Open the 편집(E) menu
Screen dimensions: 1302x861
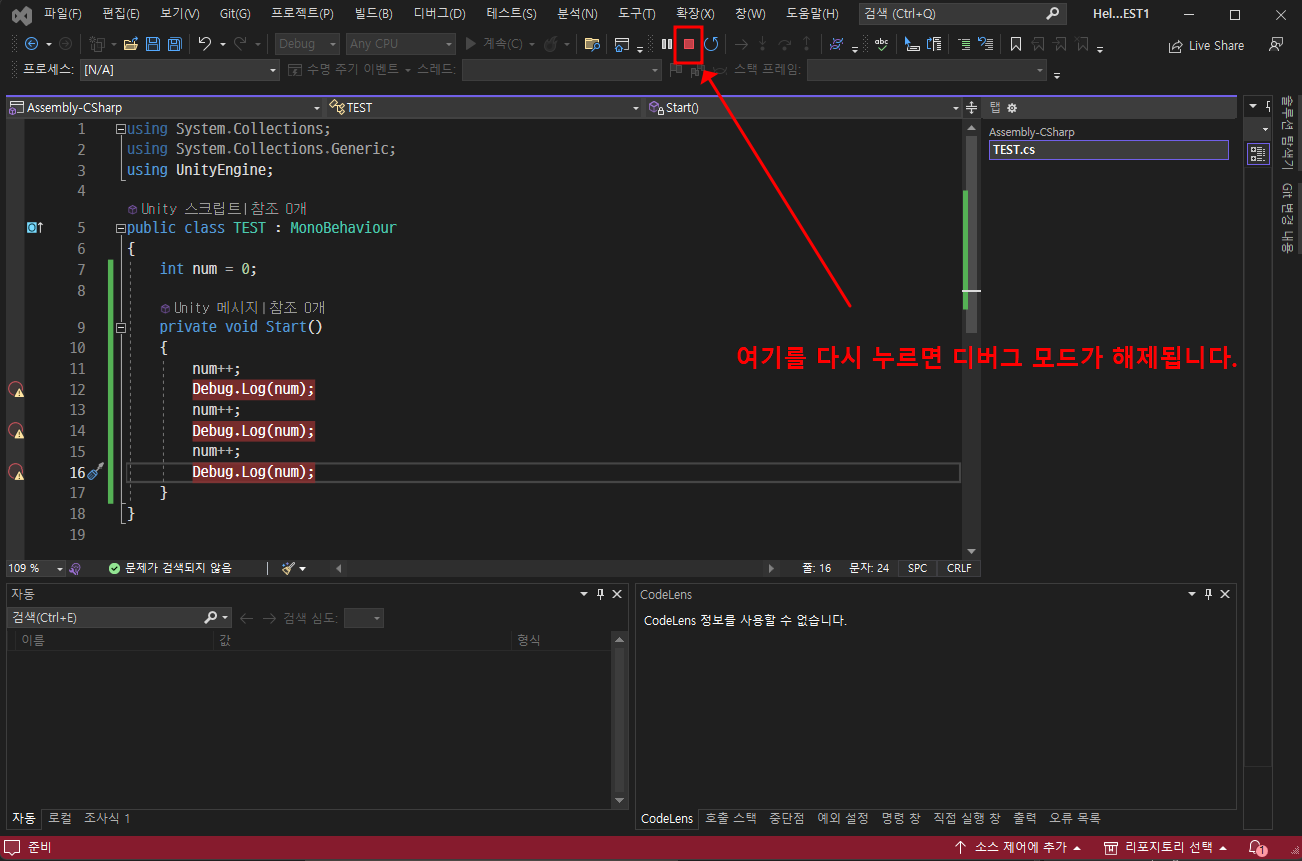[121, 14]
